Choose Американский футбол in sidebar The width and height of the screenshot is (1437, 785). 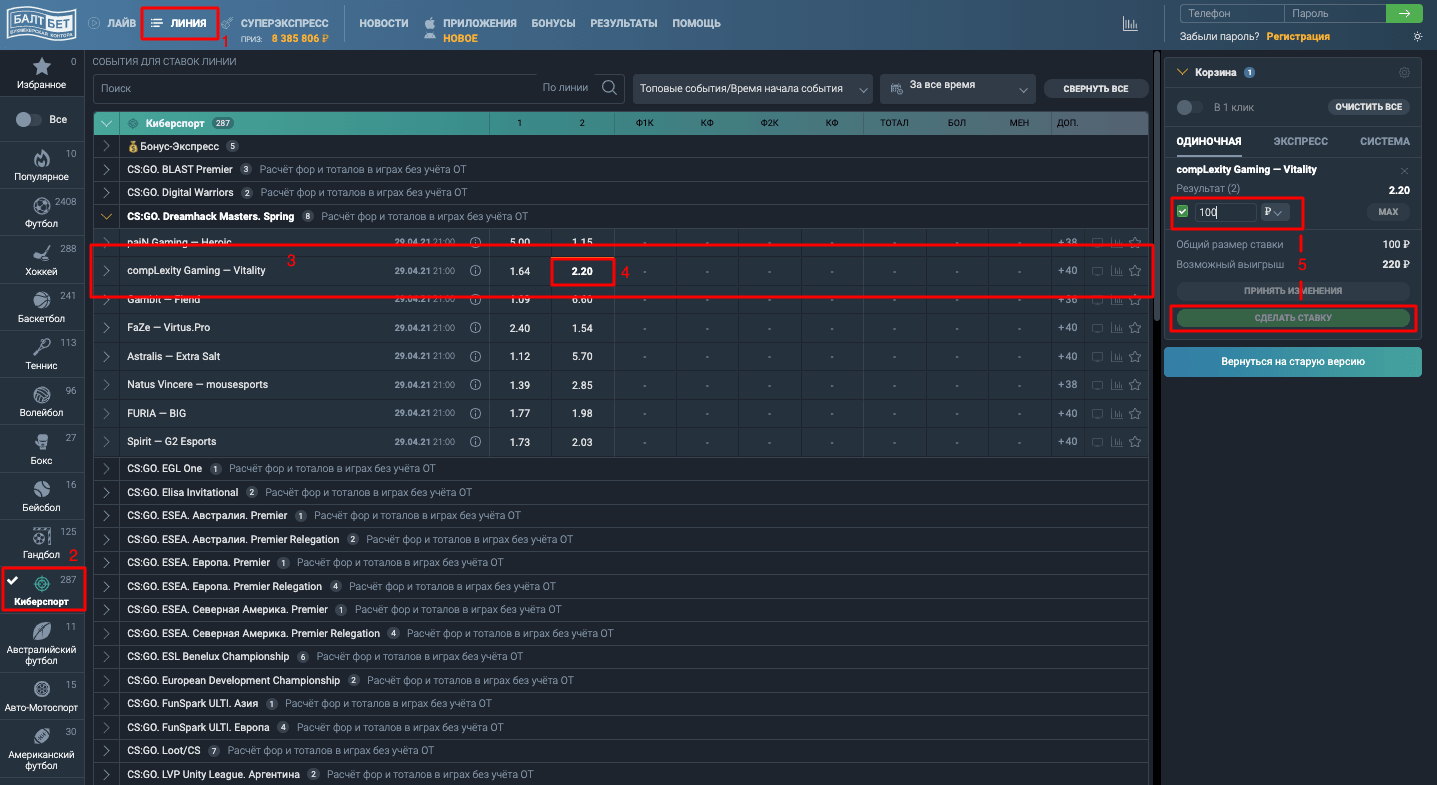pos(42,750)
